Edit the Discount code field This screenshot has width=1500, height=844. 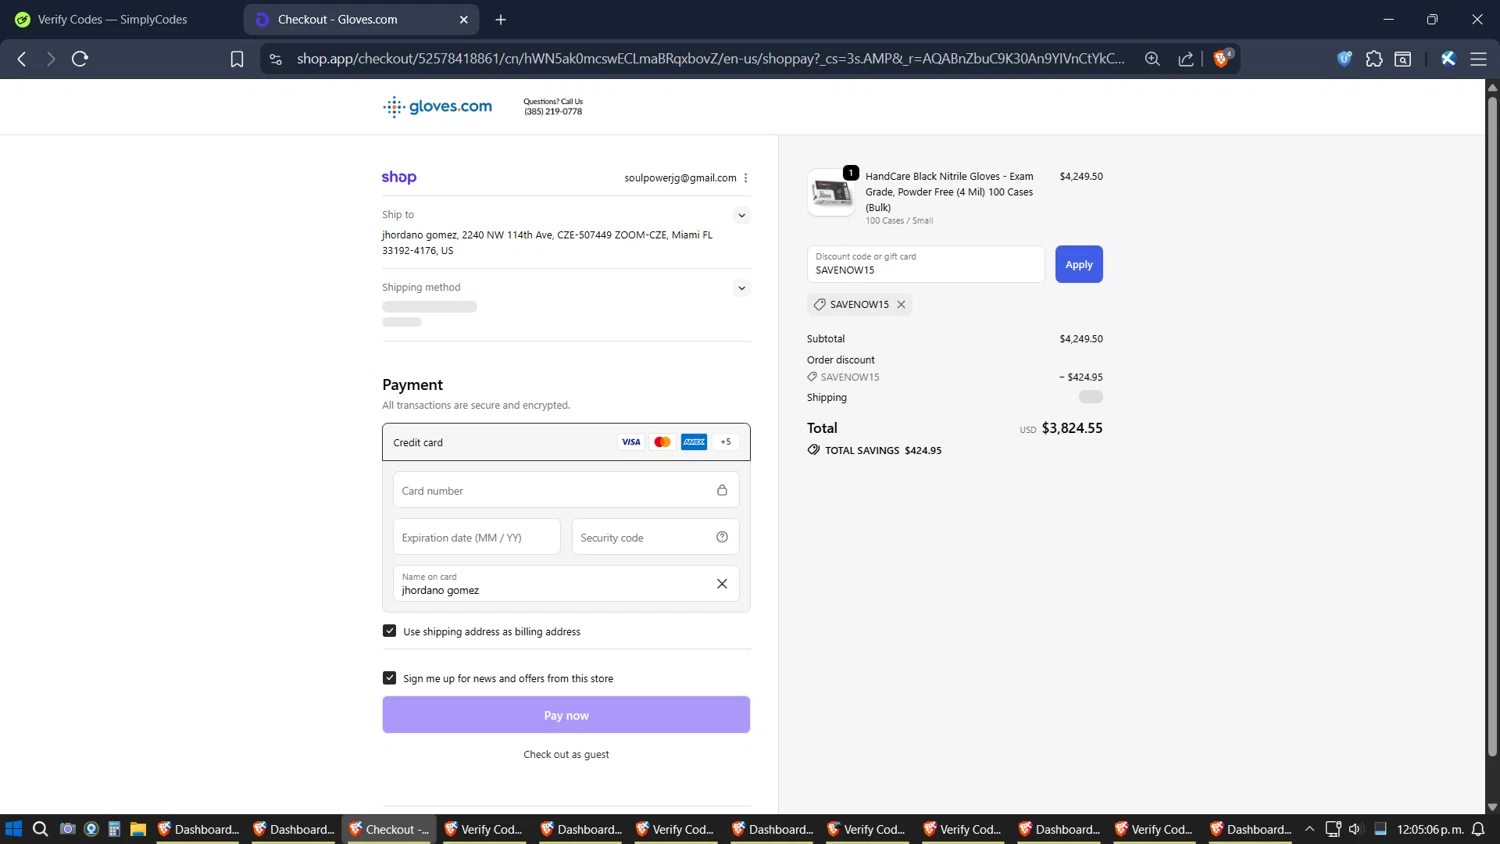pos(926,264)
